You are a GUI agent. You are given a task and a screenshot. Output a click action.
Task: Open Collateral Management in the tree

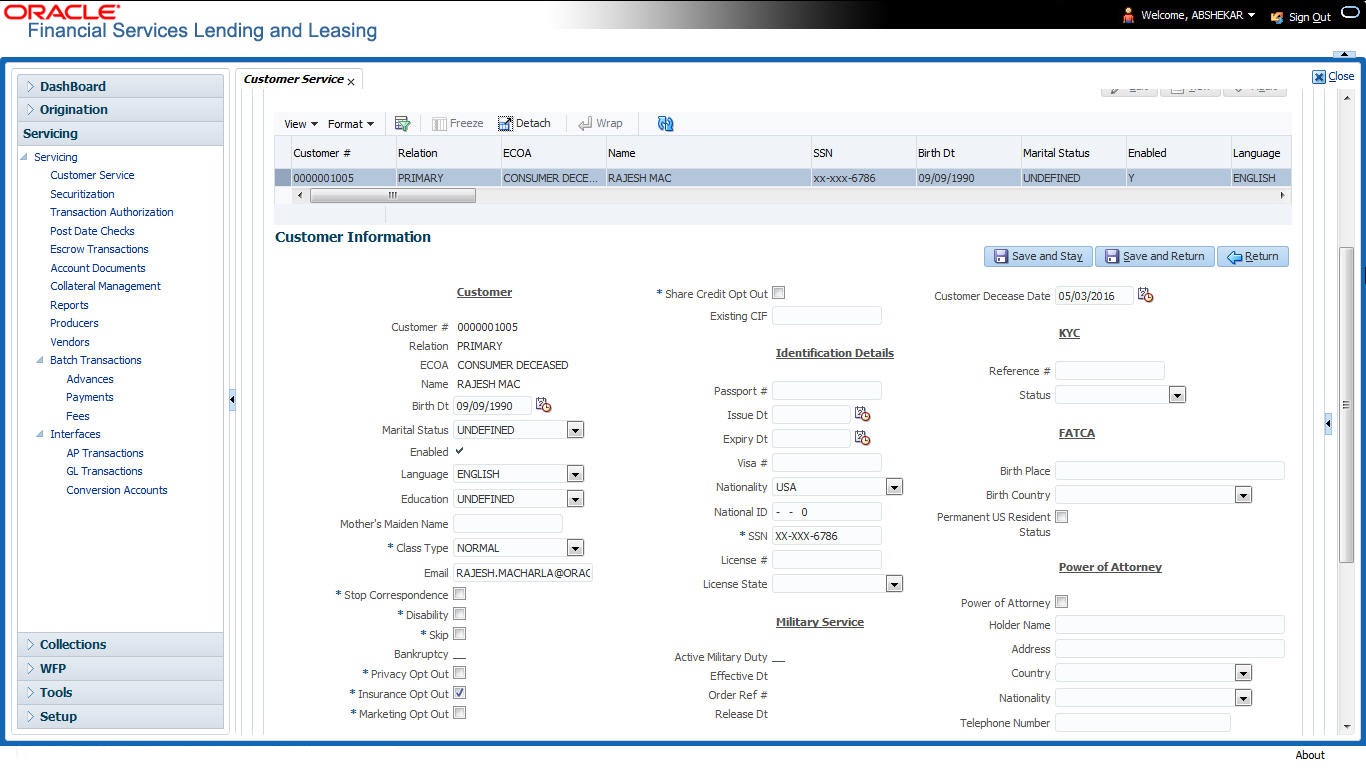pyautogui.click(x=105, y=286)
